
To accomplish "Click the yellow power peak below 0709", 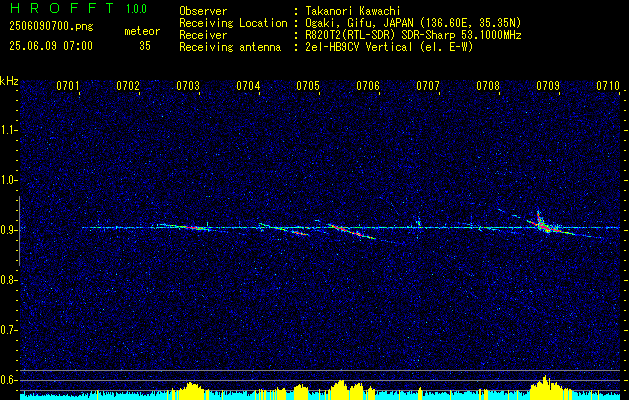I will tap(545, 388).
